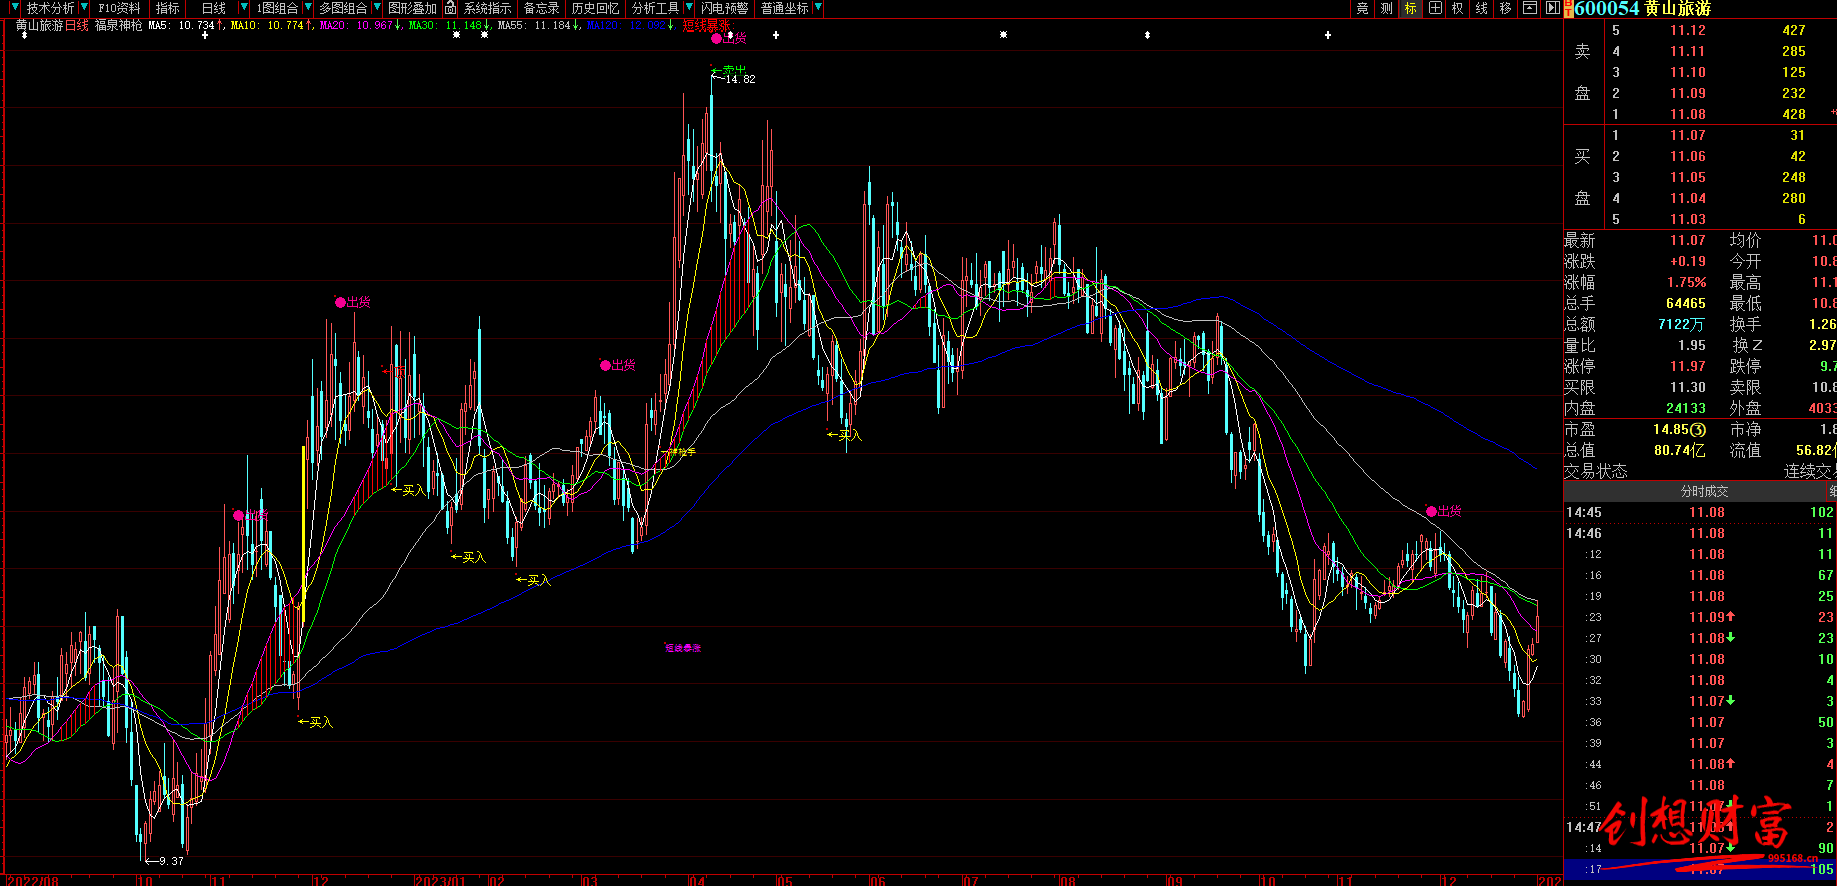1837x886 pixels.
Task: Click the 福泉神枪 indicator name label
Action: 119,25
